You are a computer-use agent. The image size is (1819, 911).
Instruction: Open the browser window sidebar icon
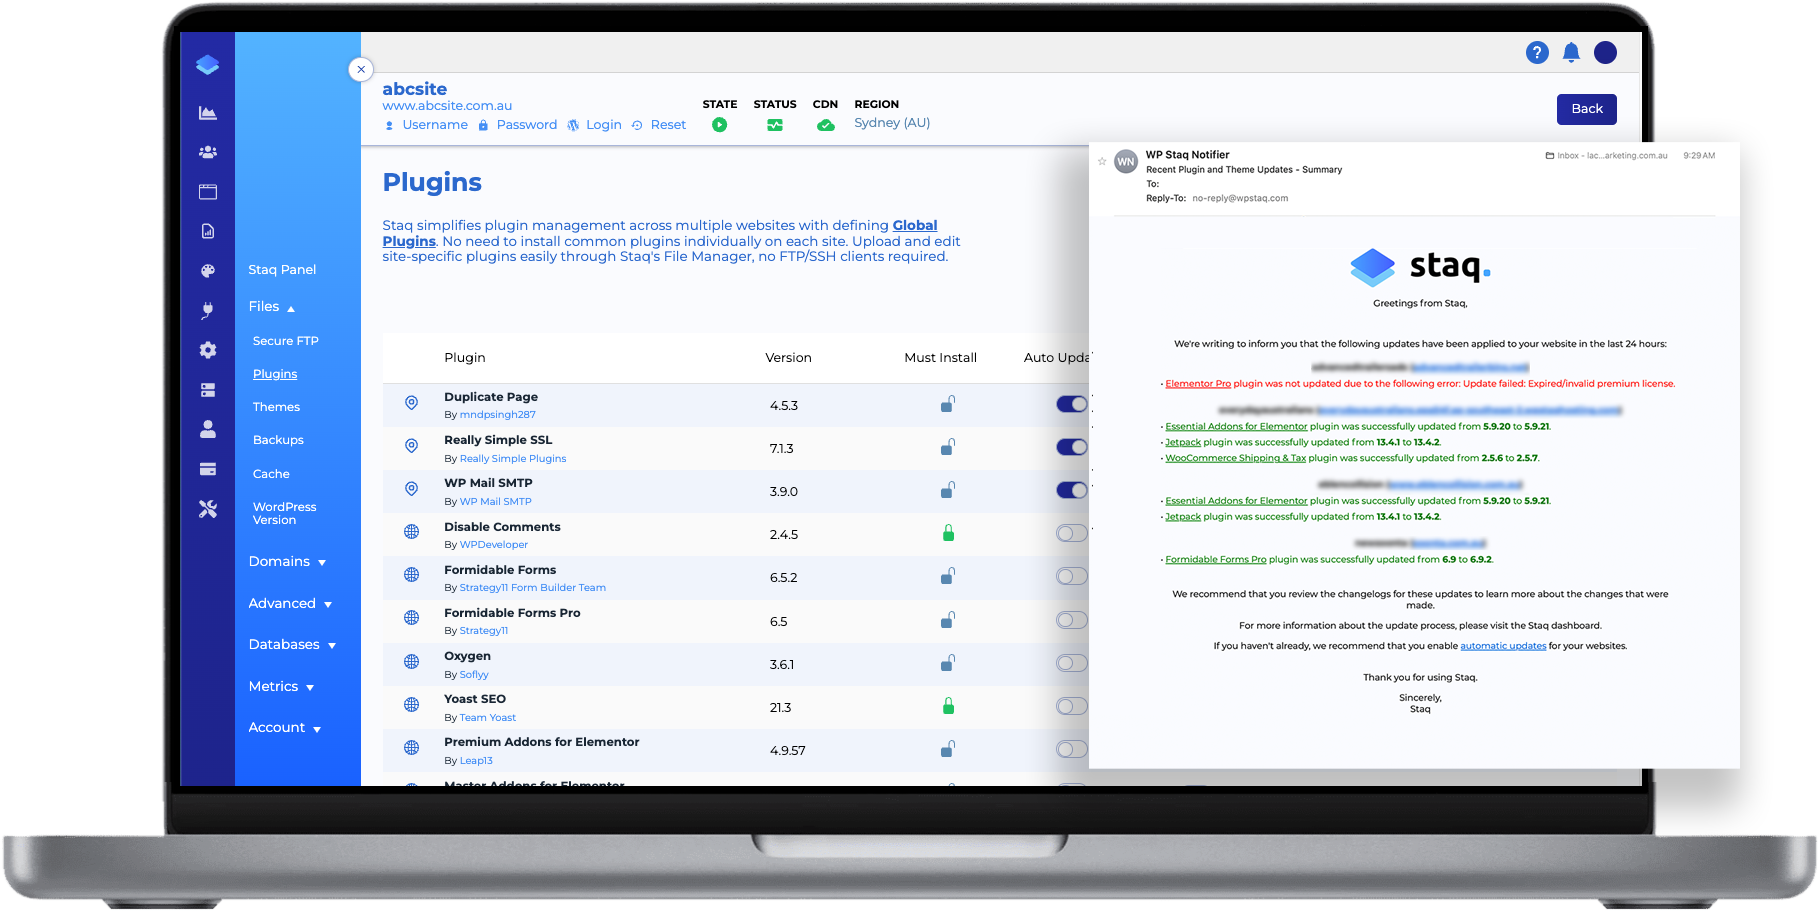(208, 192)
